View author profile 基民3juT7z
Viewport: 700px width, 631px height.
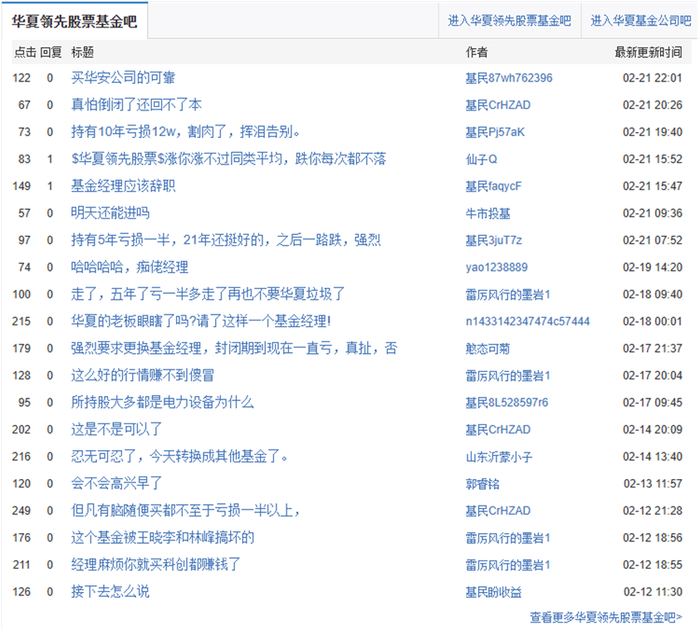pyautogui.click(x=494, y=241)
